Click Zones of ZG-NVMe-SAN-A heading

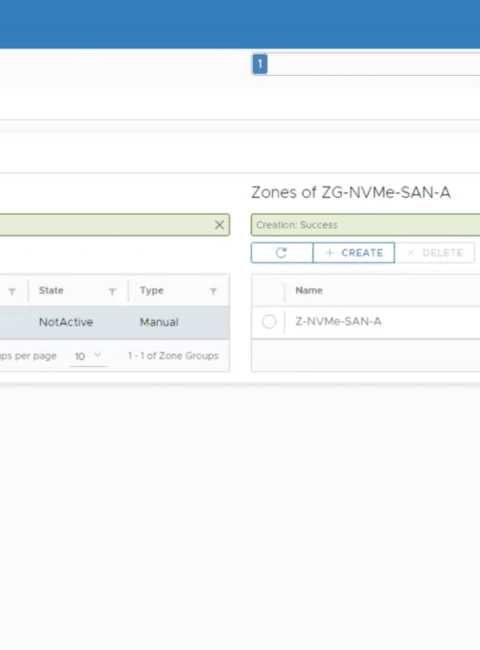click(x=351, y=193)
